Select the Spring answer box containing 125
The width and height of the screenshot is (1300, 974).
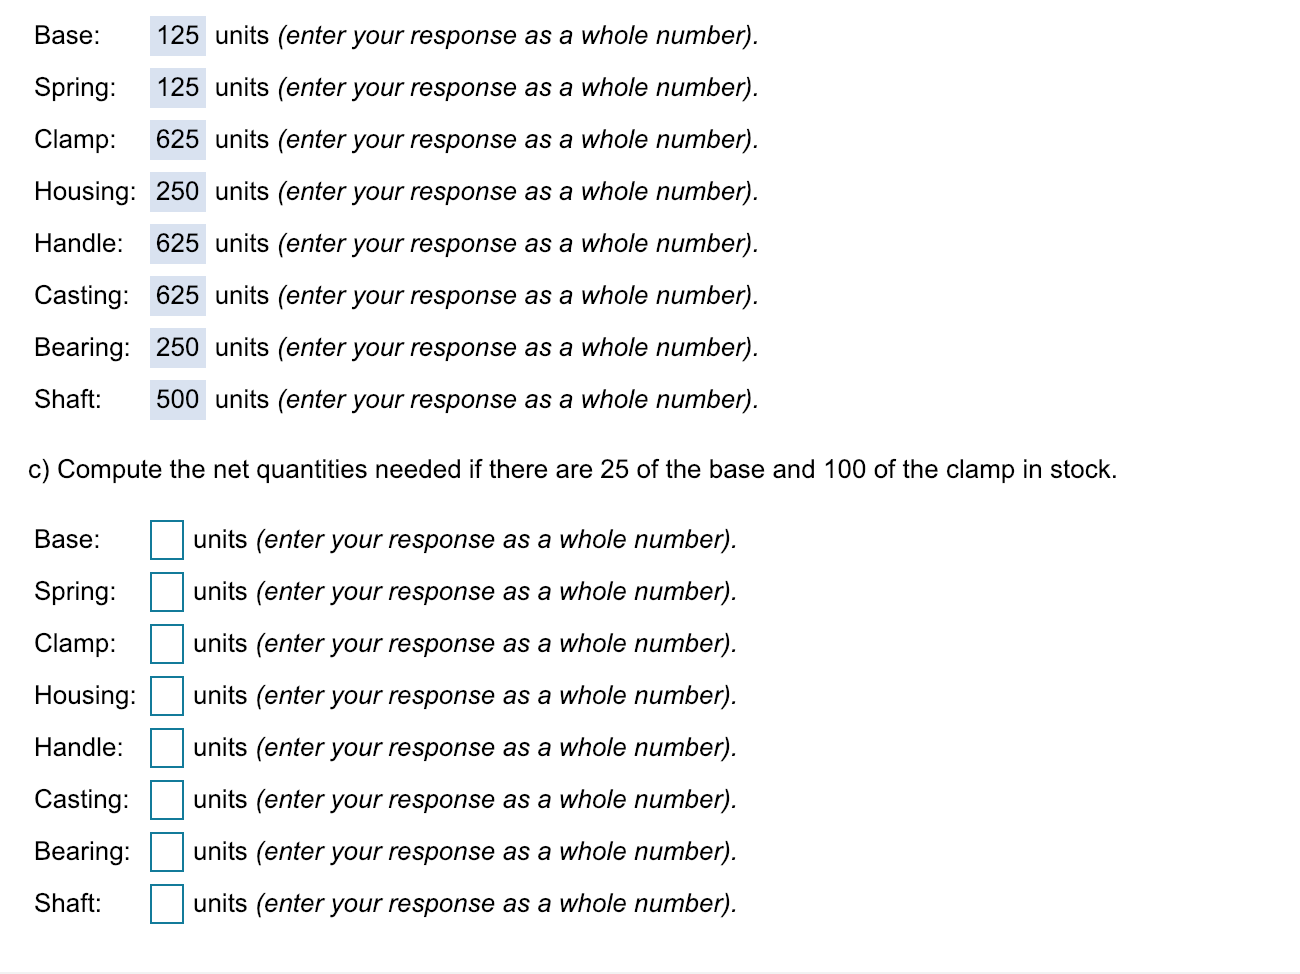click(176, 87)
